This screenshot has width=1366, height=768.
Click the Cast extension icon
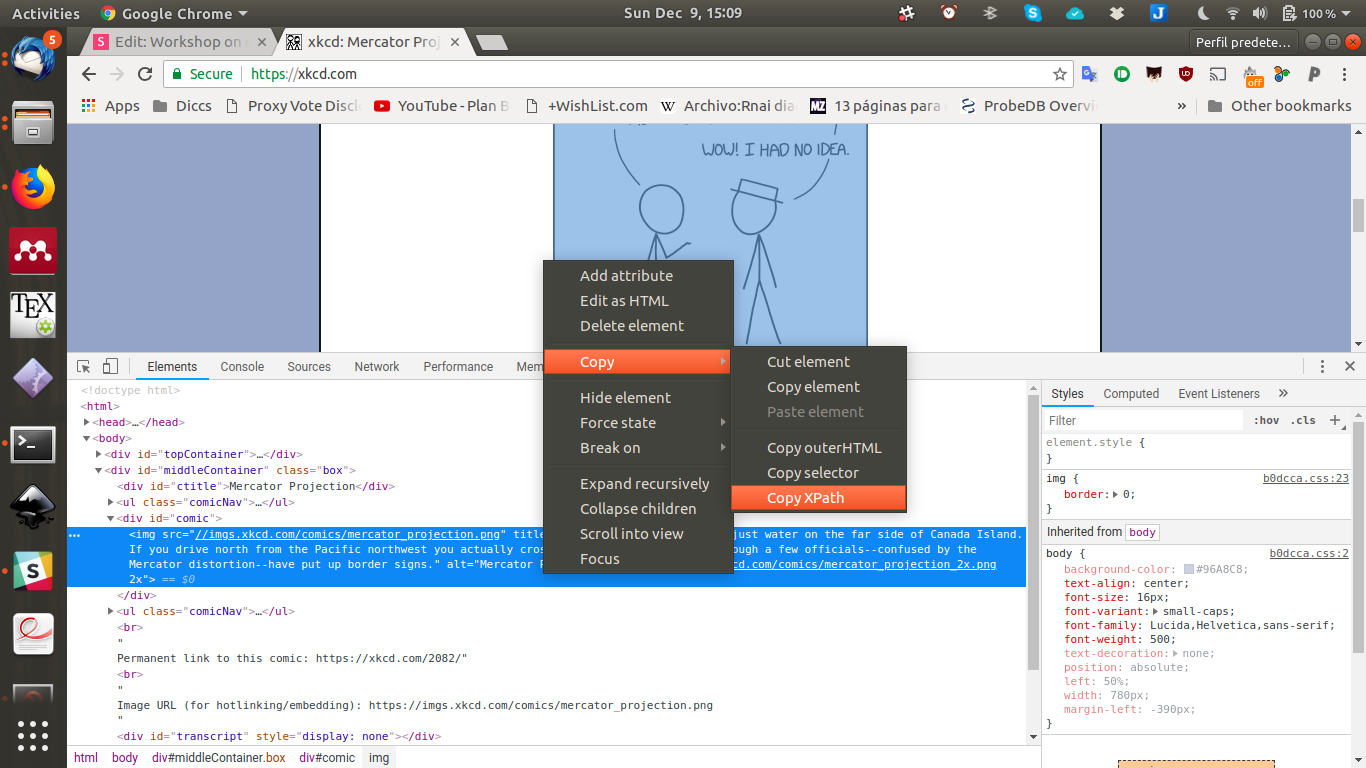point(1218,74)
